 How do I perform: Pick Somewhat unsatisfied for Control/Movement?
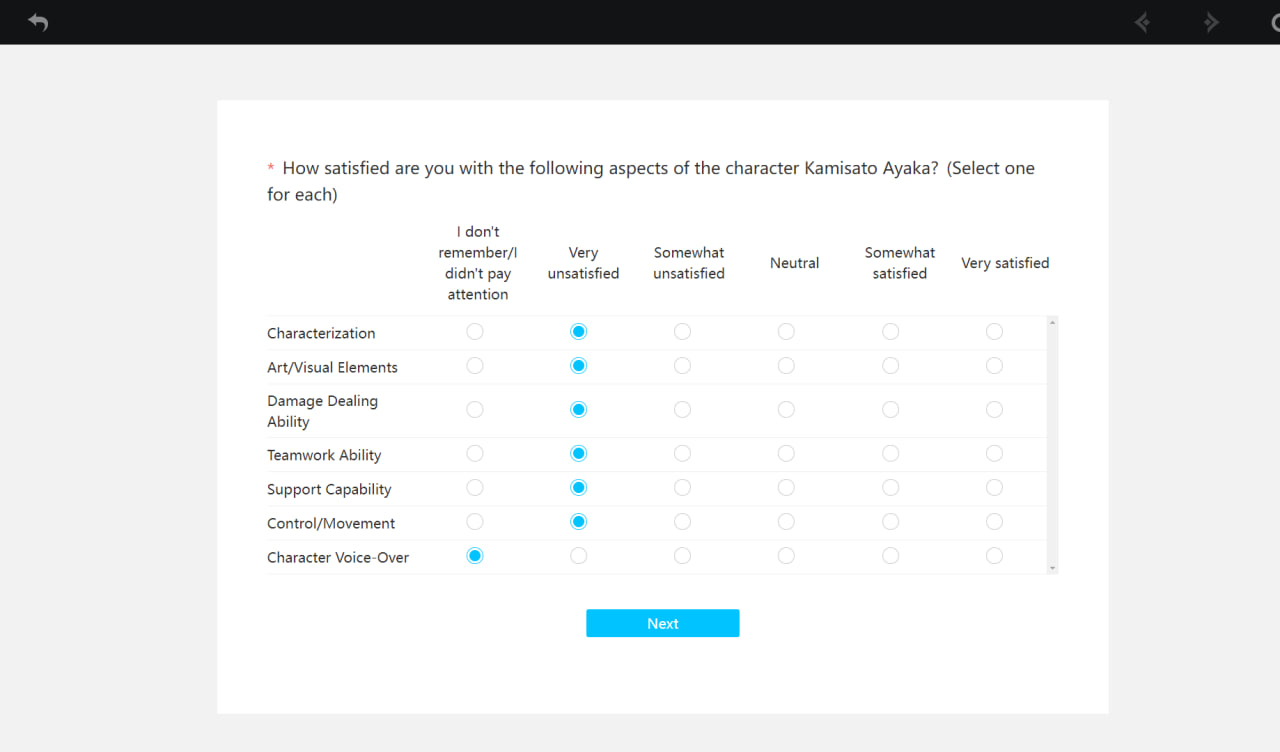682,522
